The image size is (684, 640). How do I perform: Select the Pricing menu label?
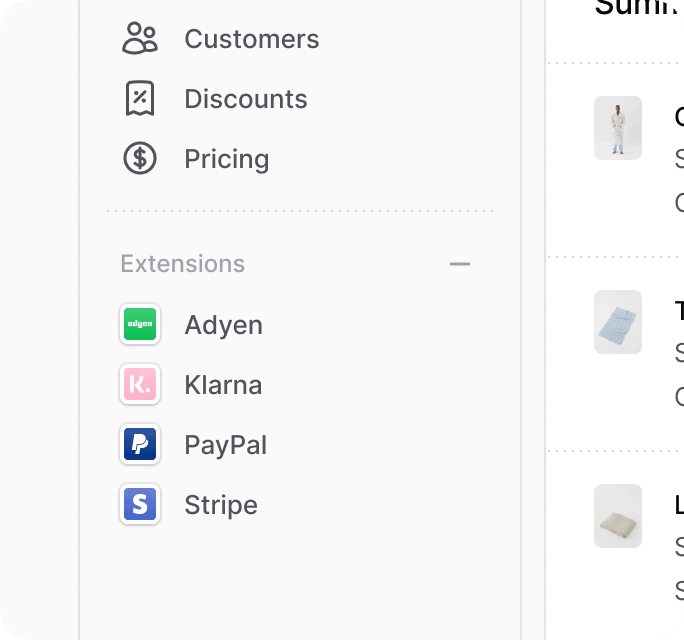227,159
